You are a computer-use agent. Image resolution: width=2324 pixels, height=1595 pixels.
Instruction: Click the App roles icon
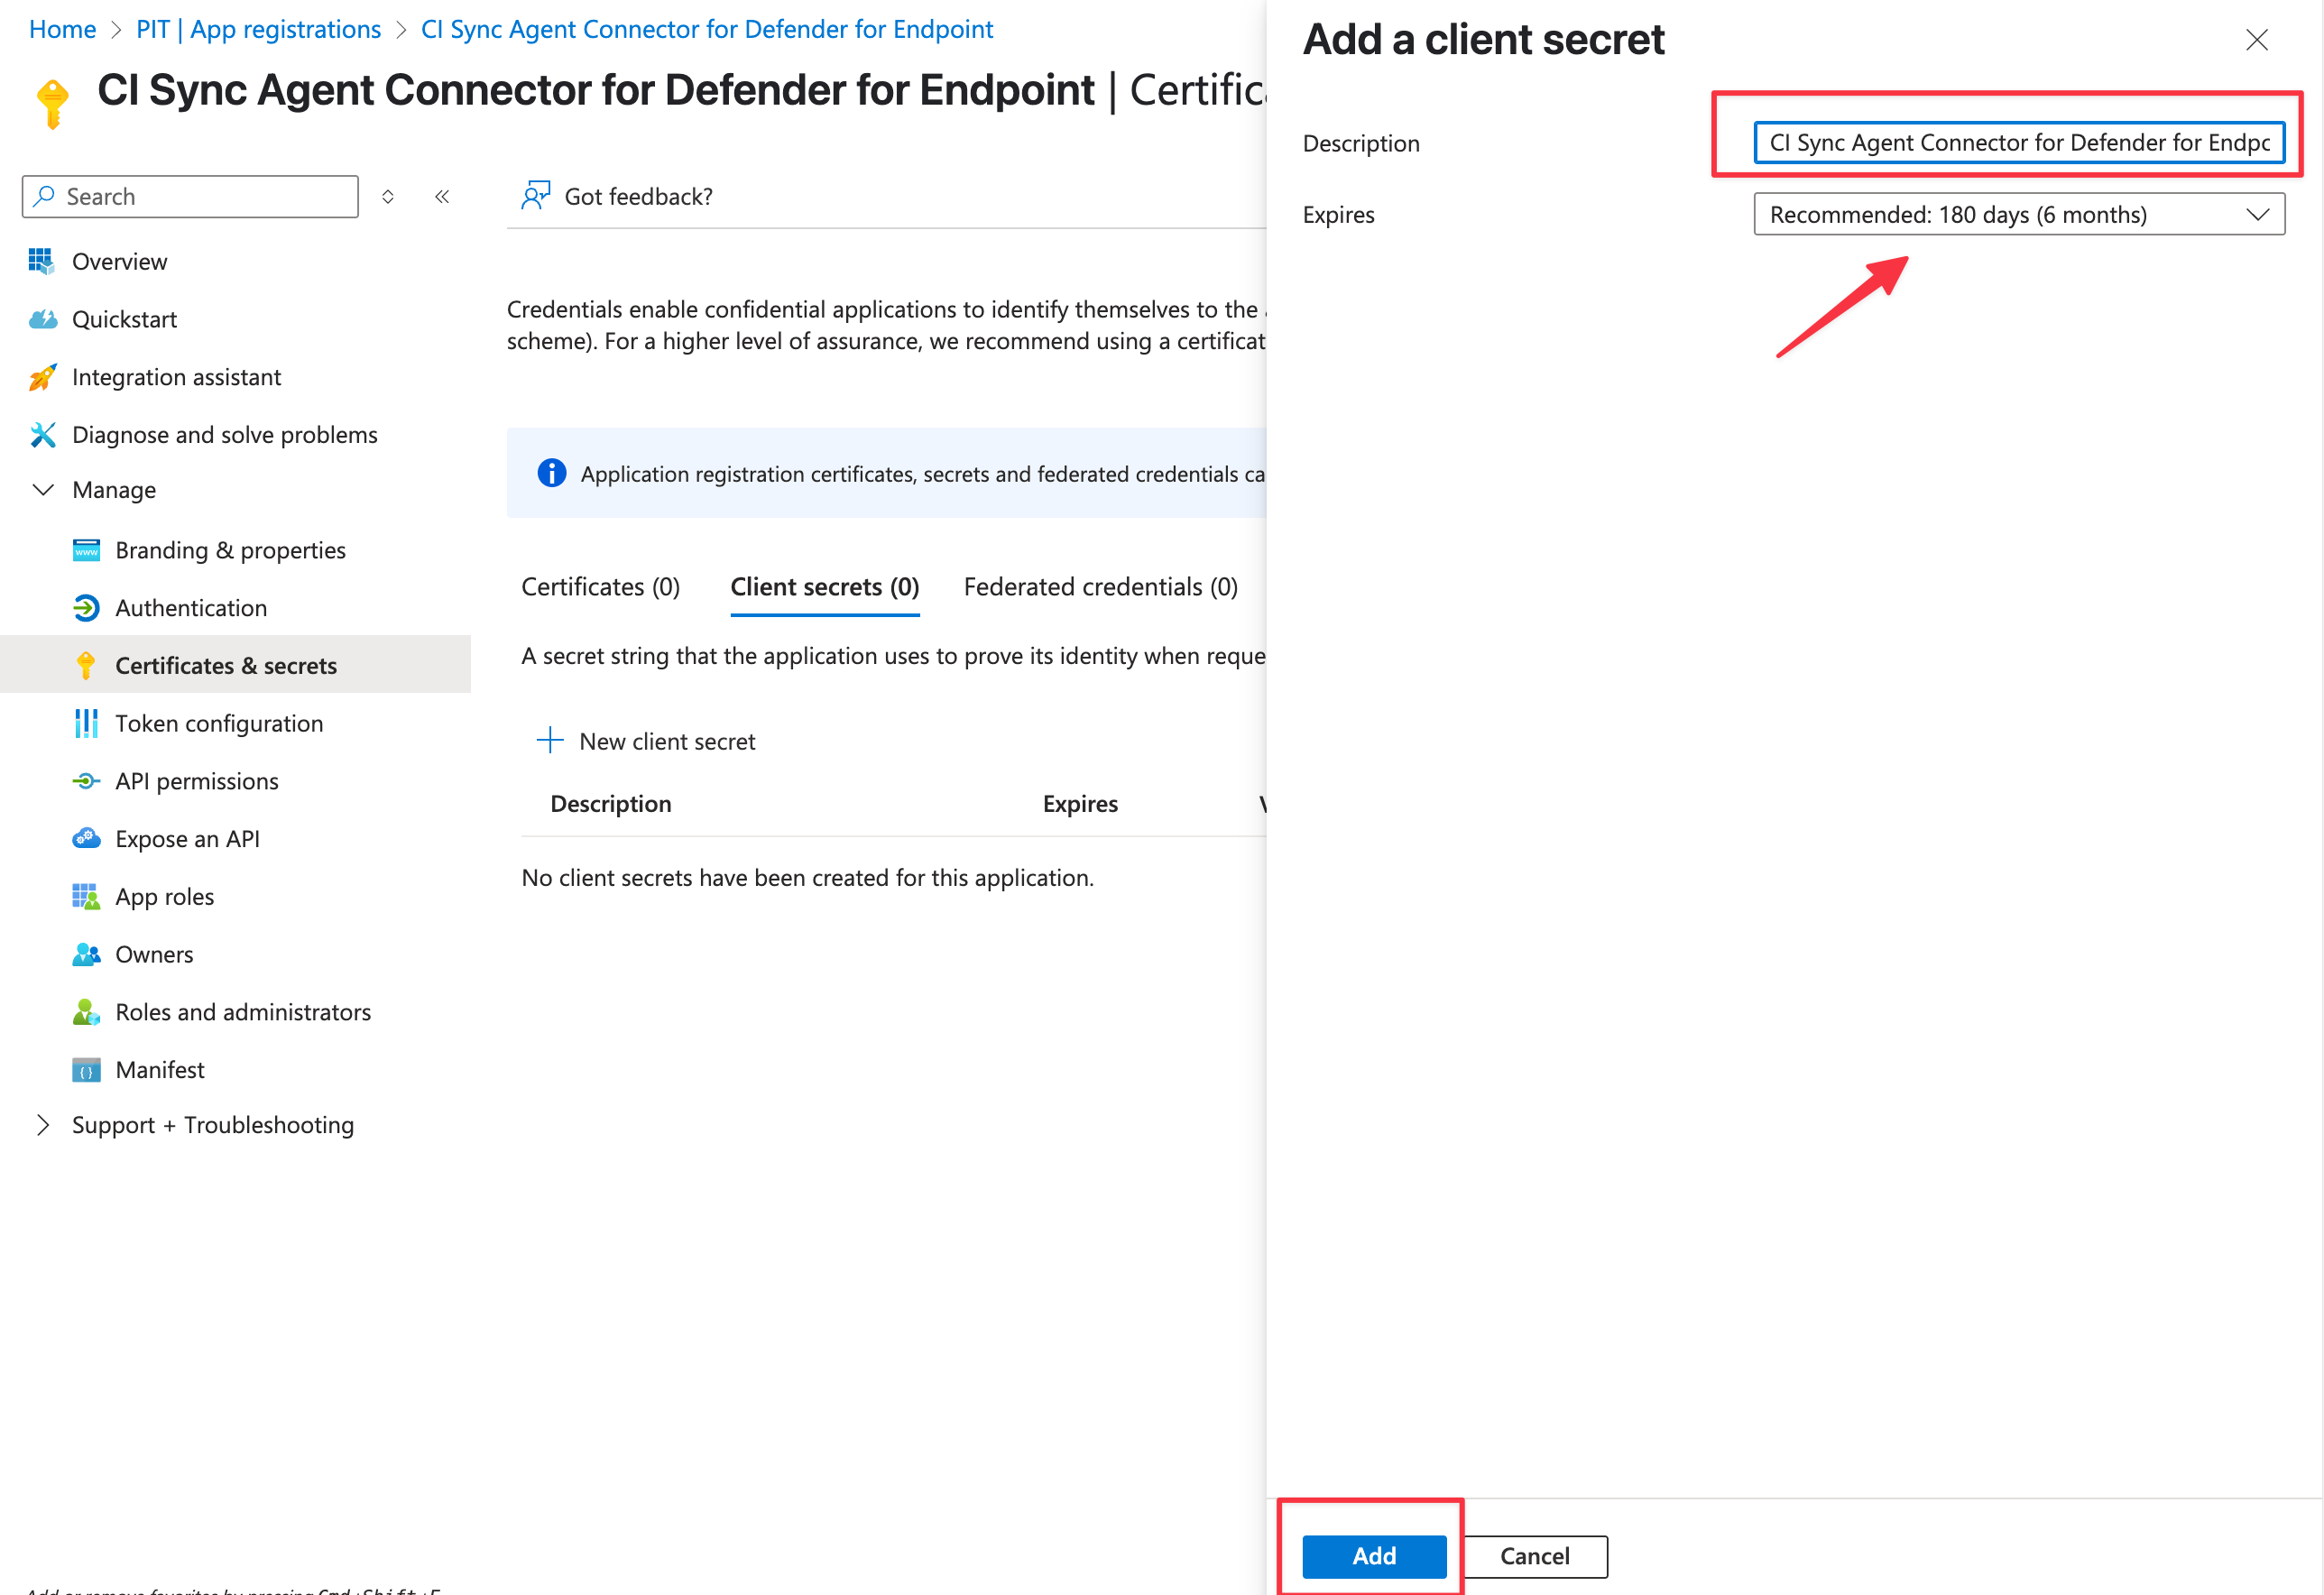(86, 897)
